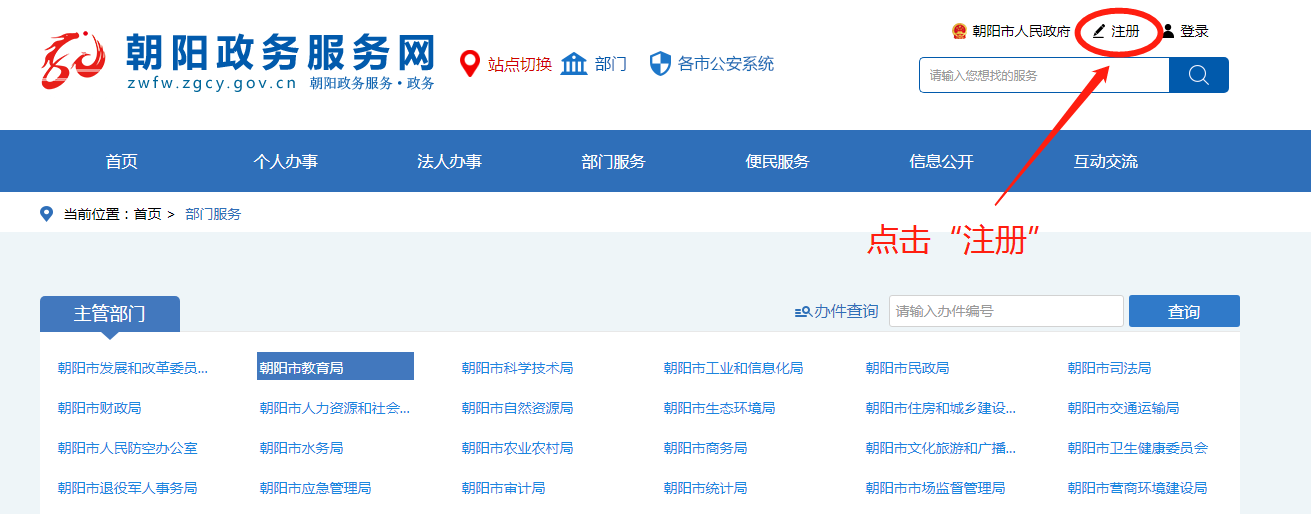This screenshot has width=1311, height=514.
Task: Open the 朝阳市人民政府 link
Action: [1021, 31]
